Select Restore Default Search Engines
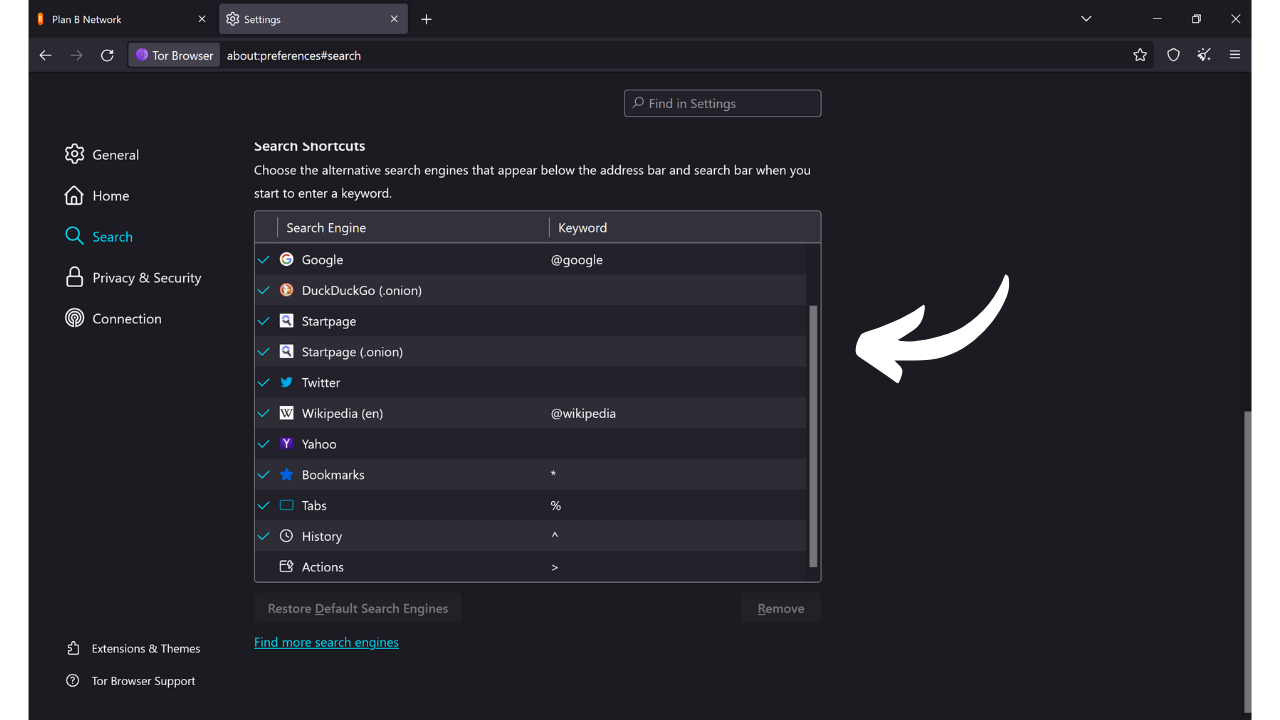This screenshot has width=1280, height=720. pos(357,607)
